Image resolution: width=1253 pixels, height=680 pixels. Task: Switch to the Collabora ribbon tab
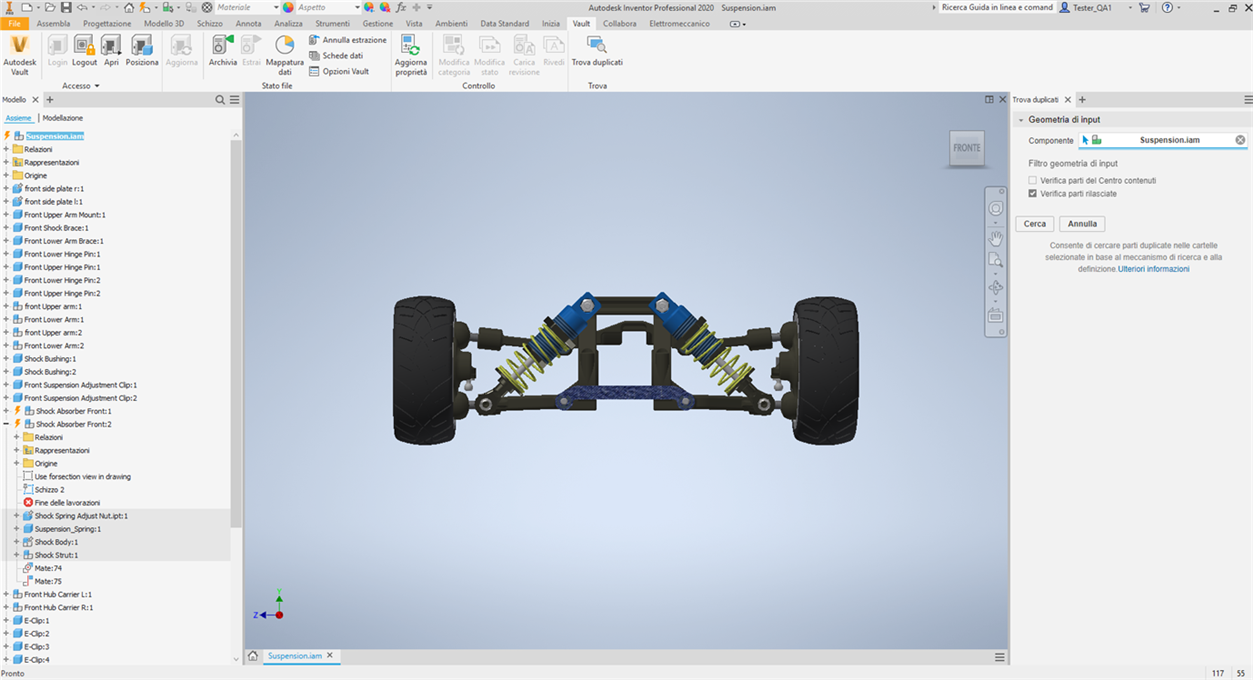[x=619, y=23]
